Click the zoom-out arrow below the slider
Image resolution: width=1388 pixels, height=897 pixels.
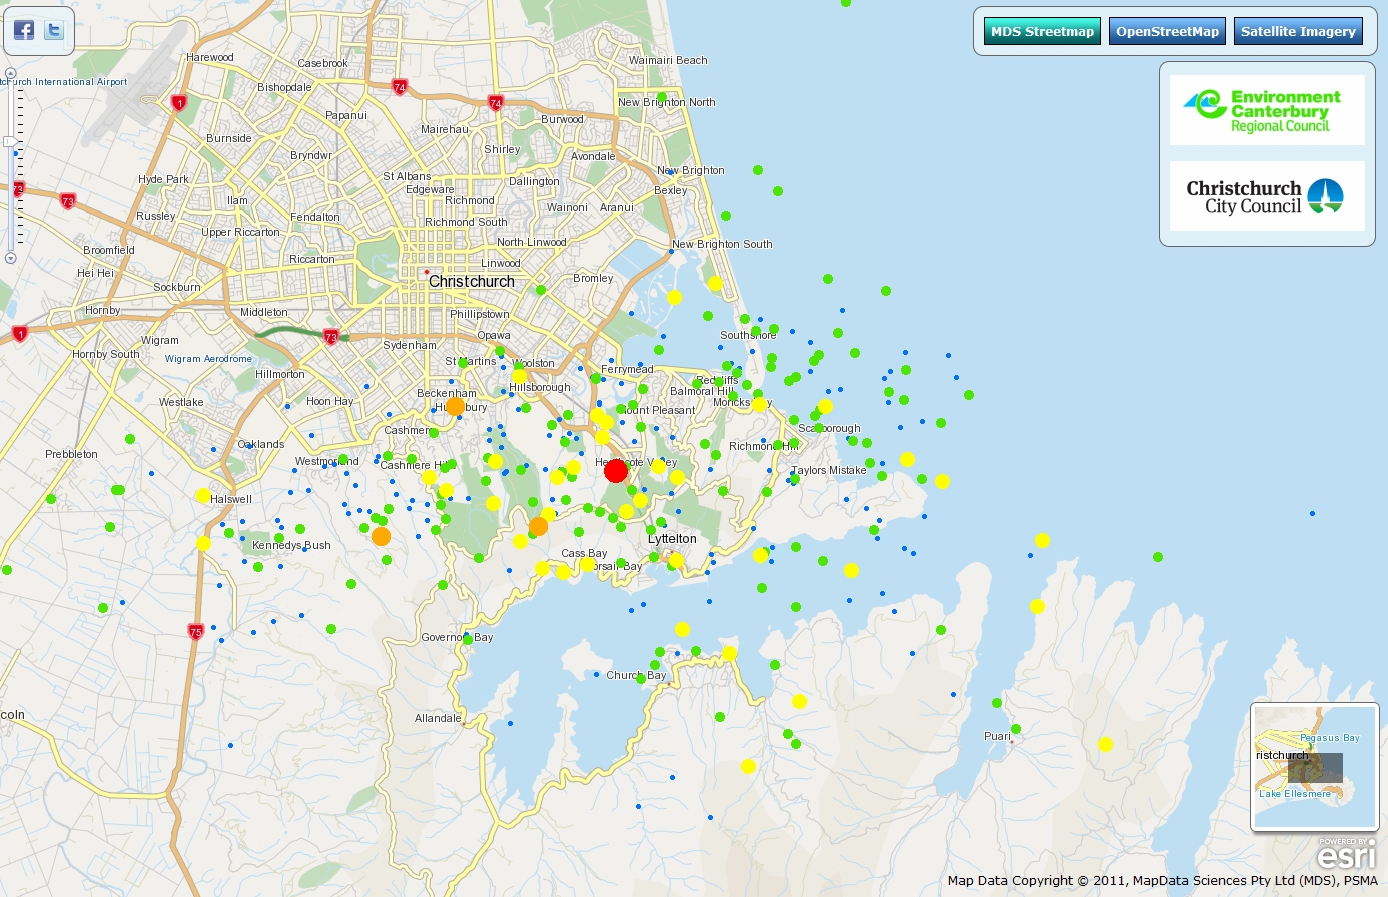[11, 258]
